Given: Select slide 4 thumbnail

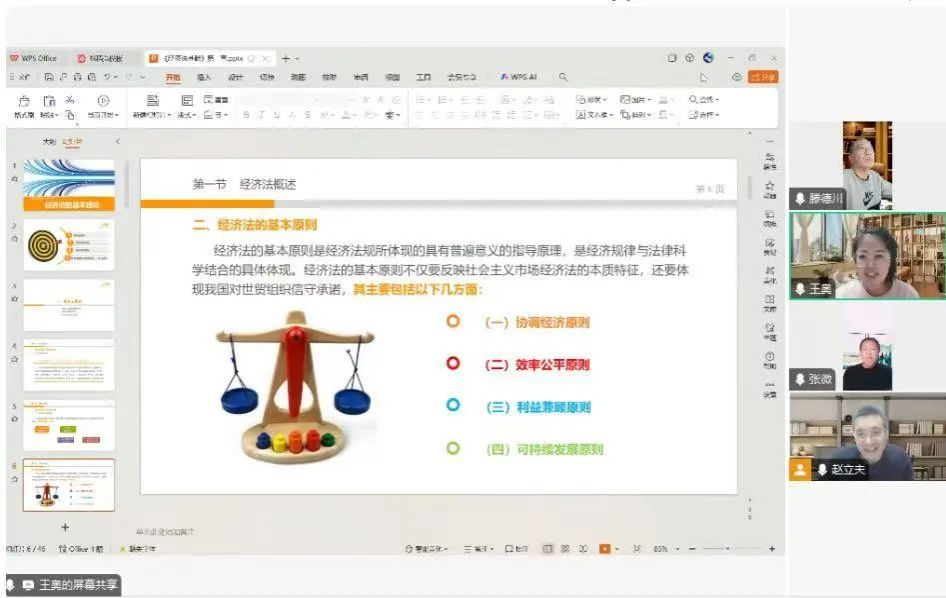Looking at the screenshot, I should pyautogui.click(x=69, y=364).
